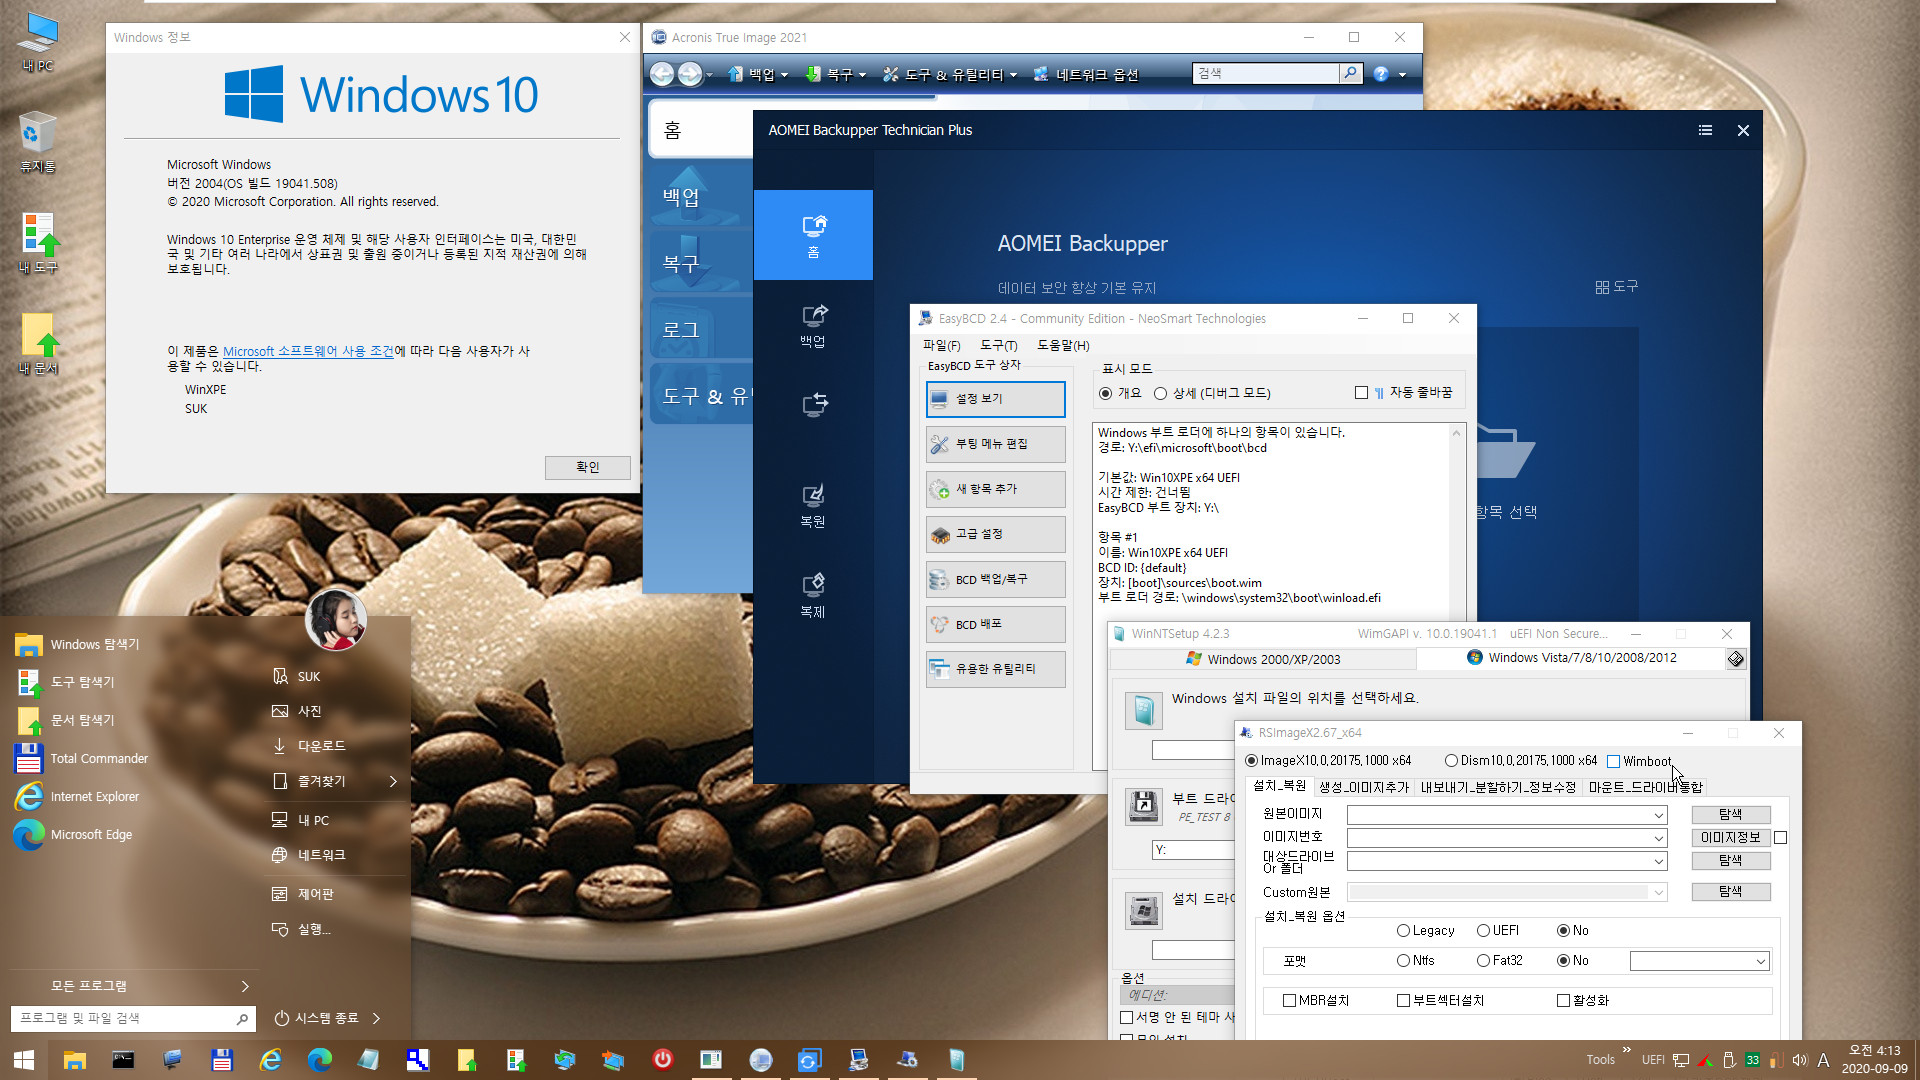Select the 내 도구 desktop icon
This screenshot has height=1080, width=1920.
pos(38,243)
